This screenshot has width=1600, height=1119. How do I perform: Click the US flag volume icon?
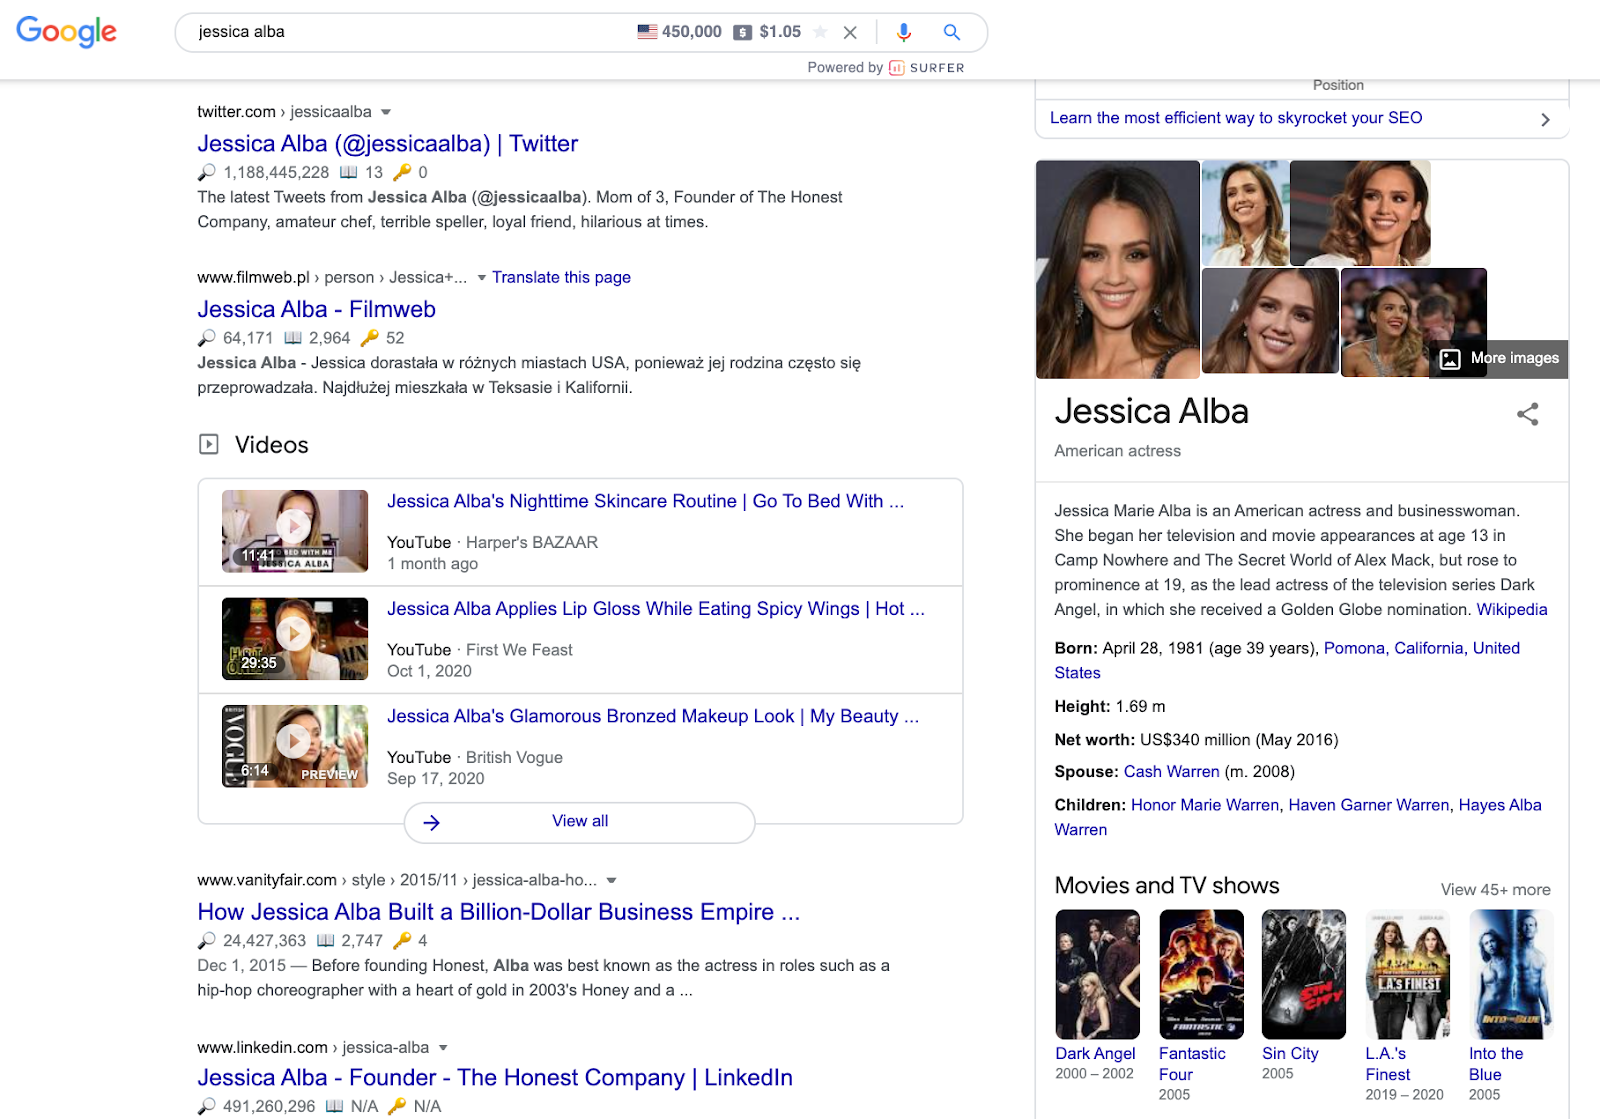[647, 32]
